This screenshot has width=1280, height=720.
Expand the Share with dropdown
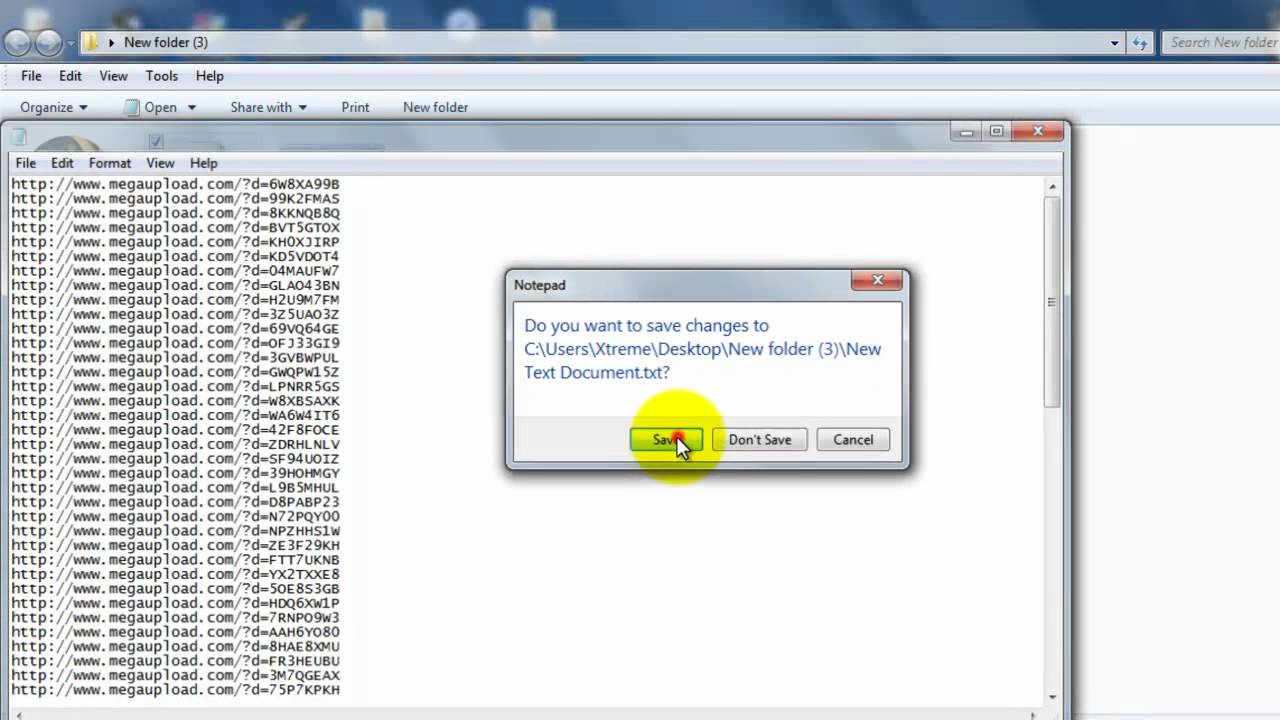coord(268,107)
